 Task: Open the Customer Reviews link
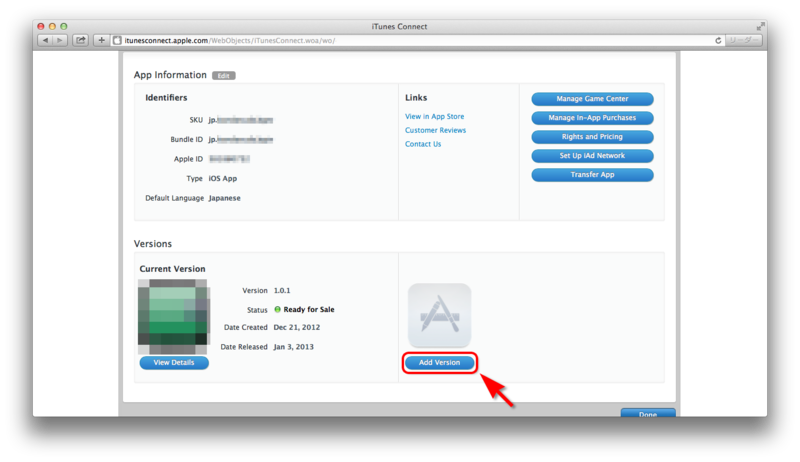[x=435, y=130]
